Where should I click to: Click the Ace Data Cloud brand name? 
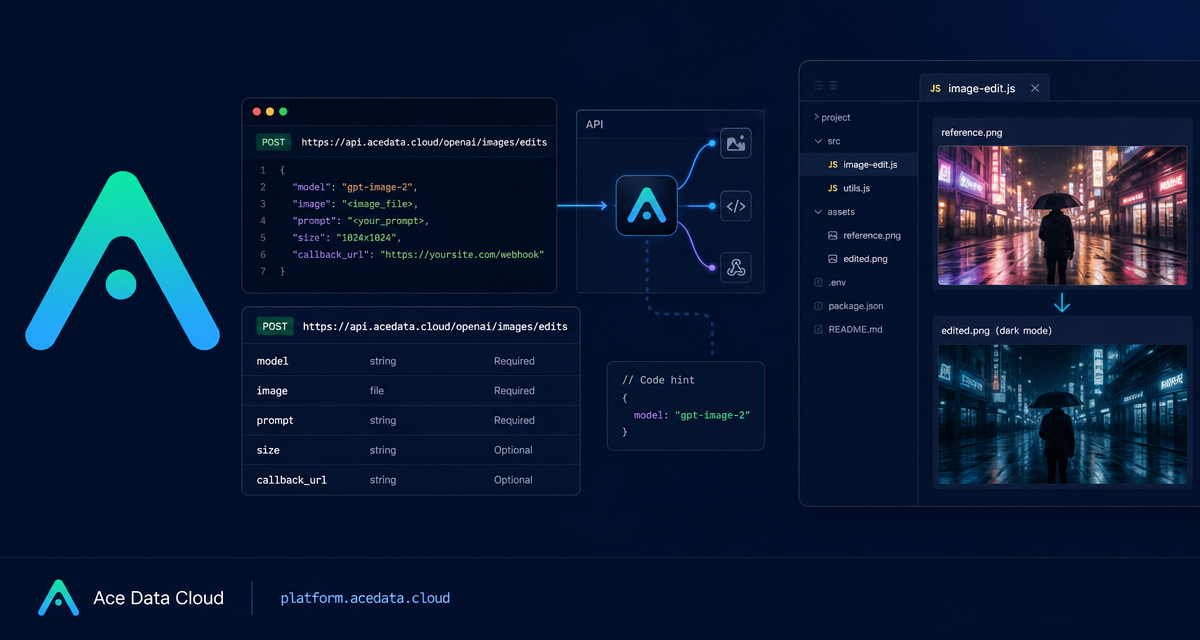coord(158,598)
